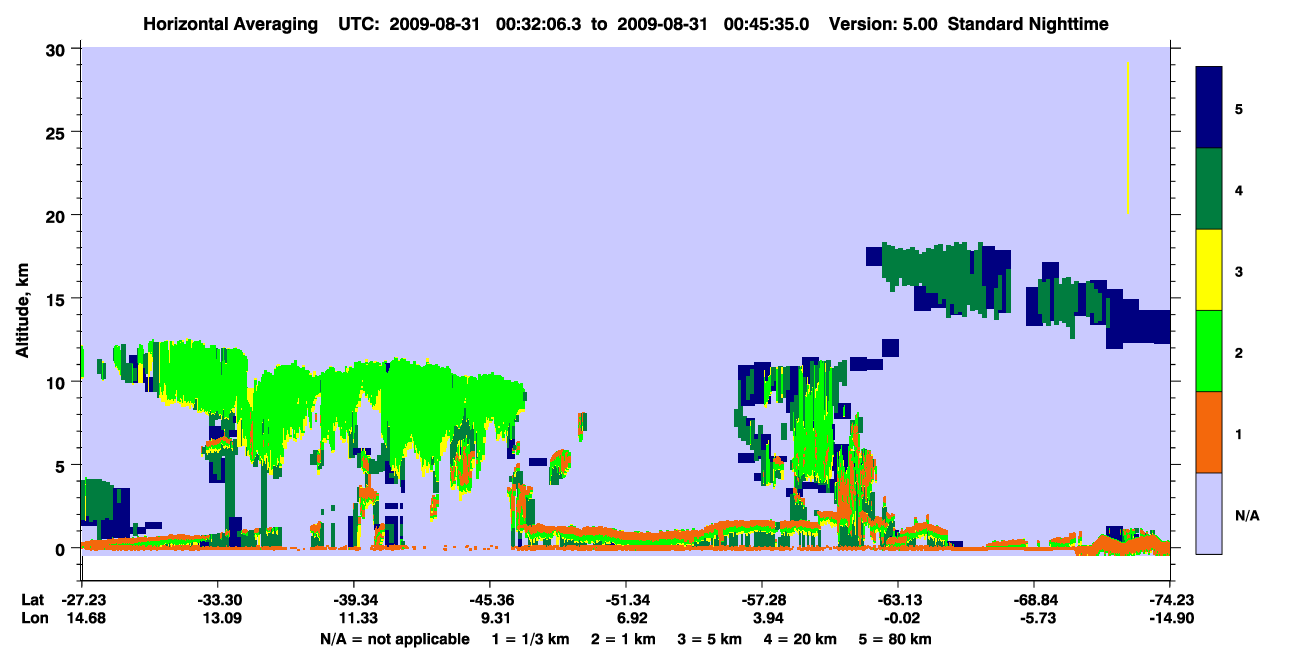The width and height of the screenshot is (1300, 667).
Task: Click '3 = 5 km' legend text
Action: pyautogui.click(x=709, y=639)
